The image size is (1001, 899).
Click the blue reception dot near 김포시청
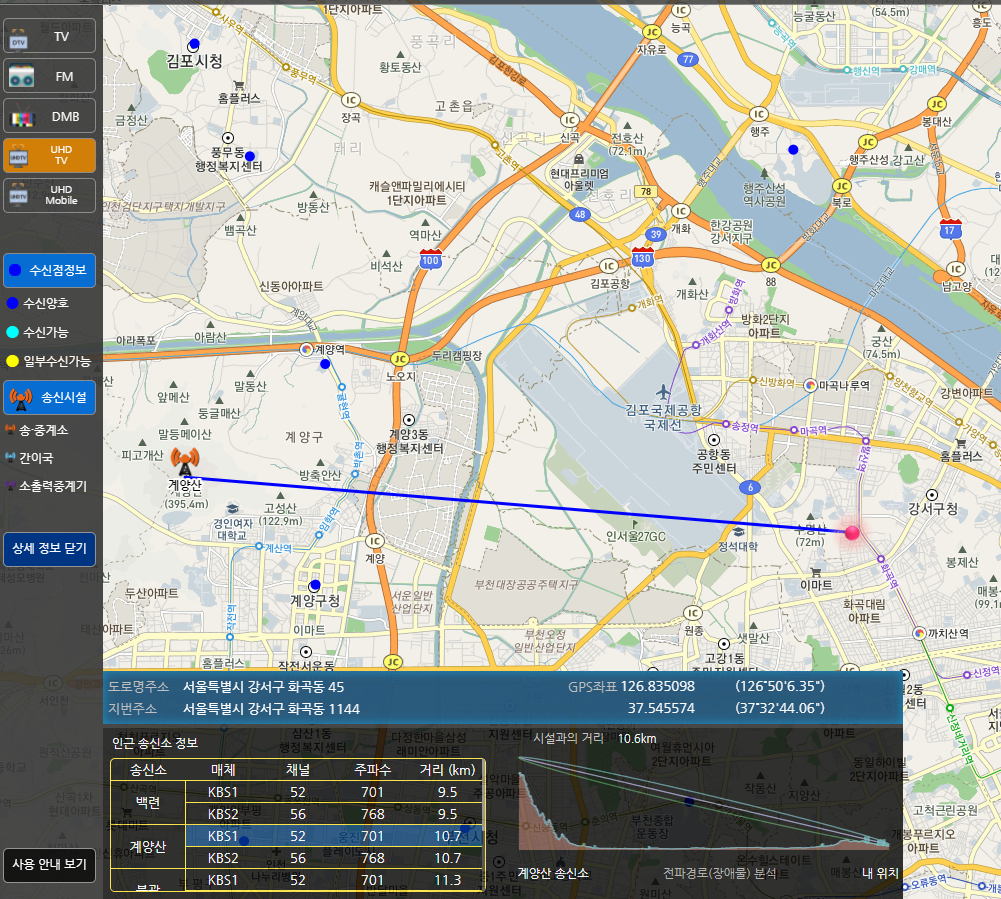[x=194, y=45]
